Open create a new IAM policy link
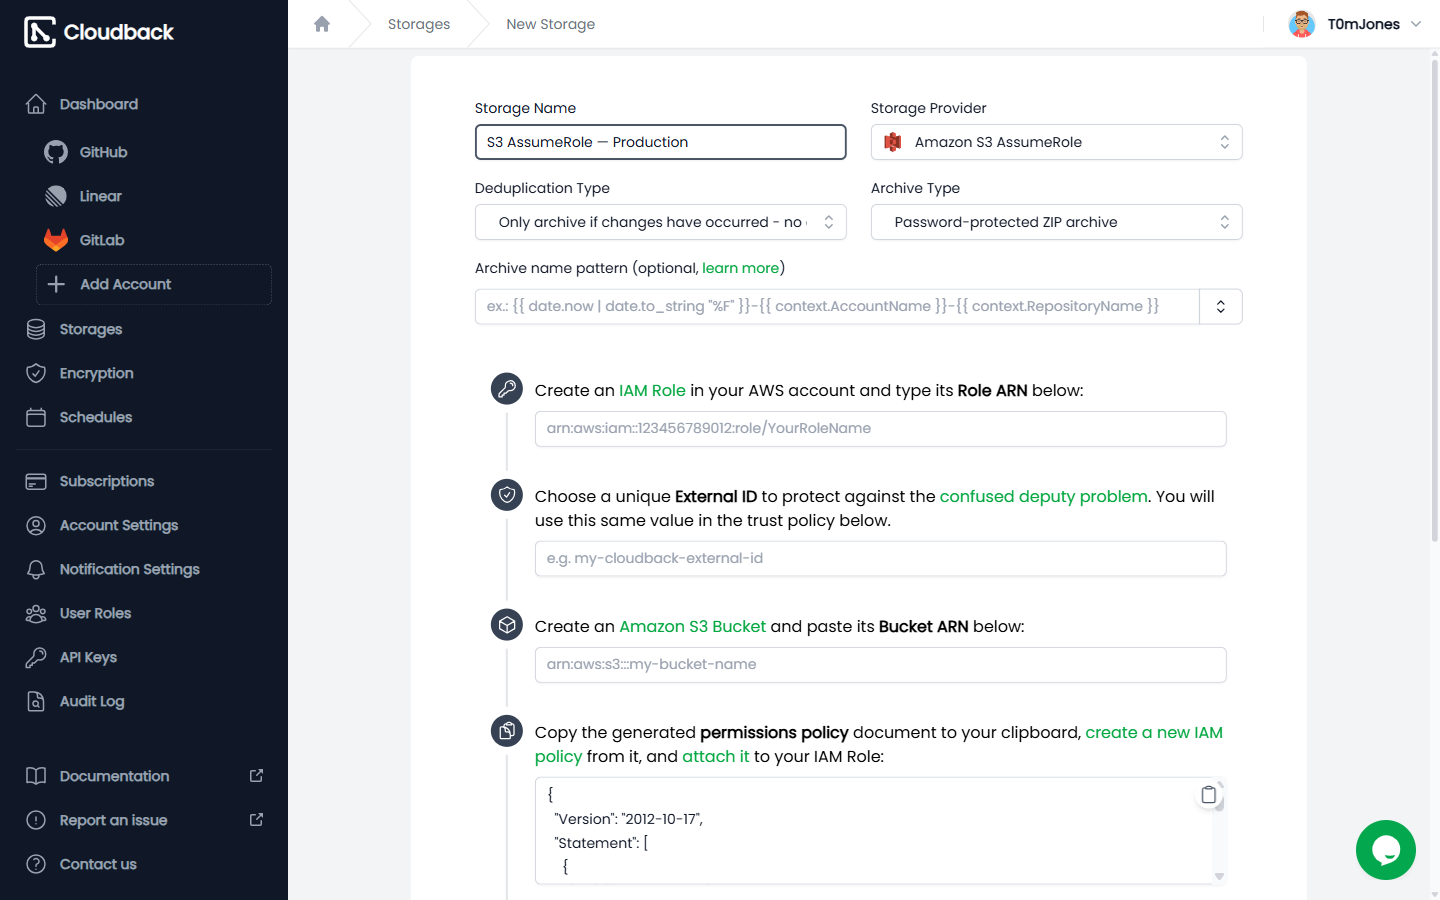Image resolution: width=1440 pixels, height=900 pixels. 879,744
